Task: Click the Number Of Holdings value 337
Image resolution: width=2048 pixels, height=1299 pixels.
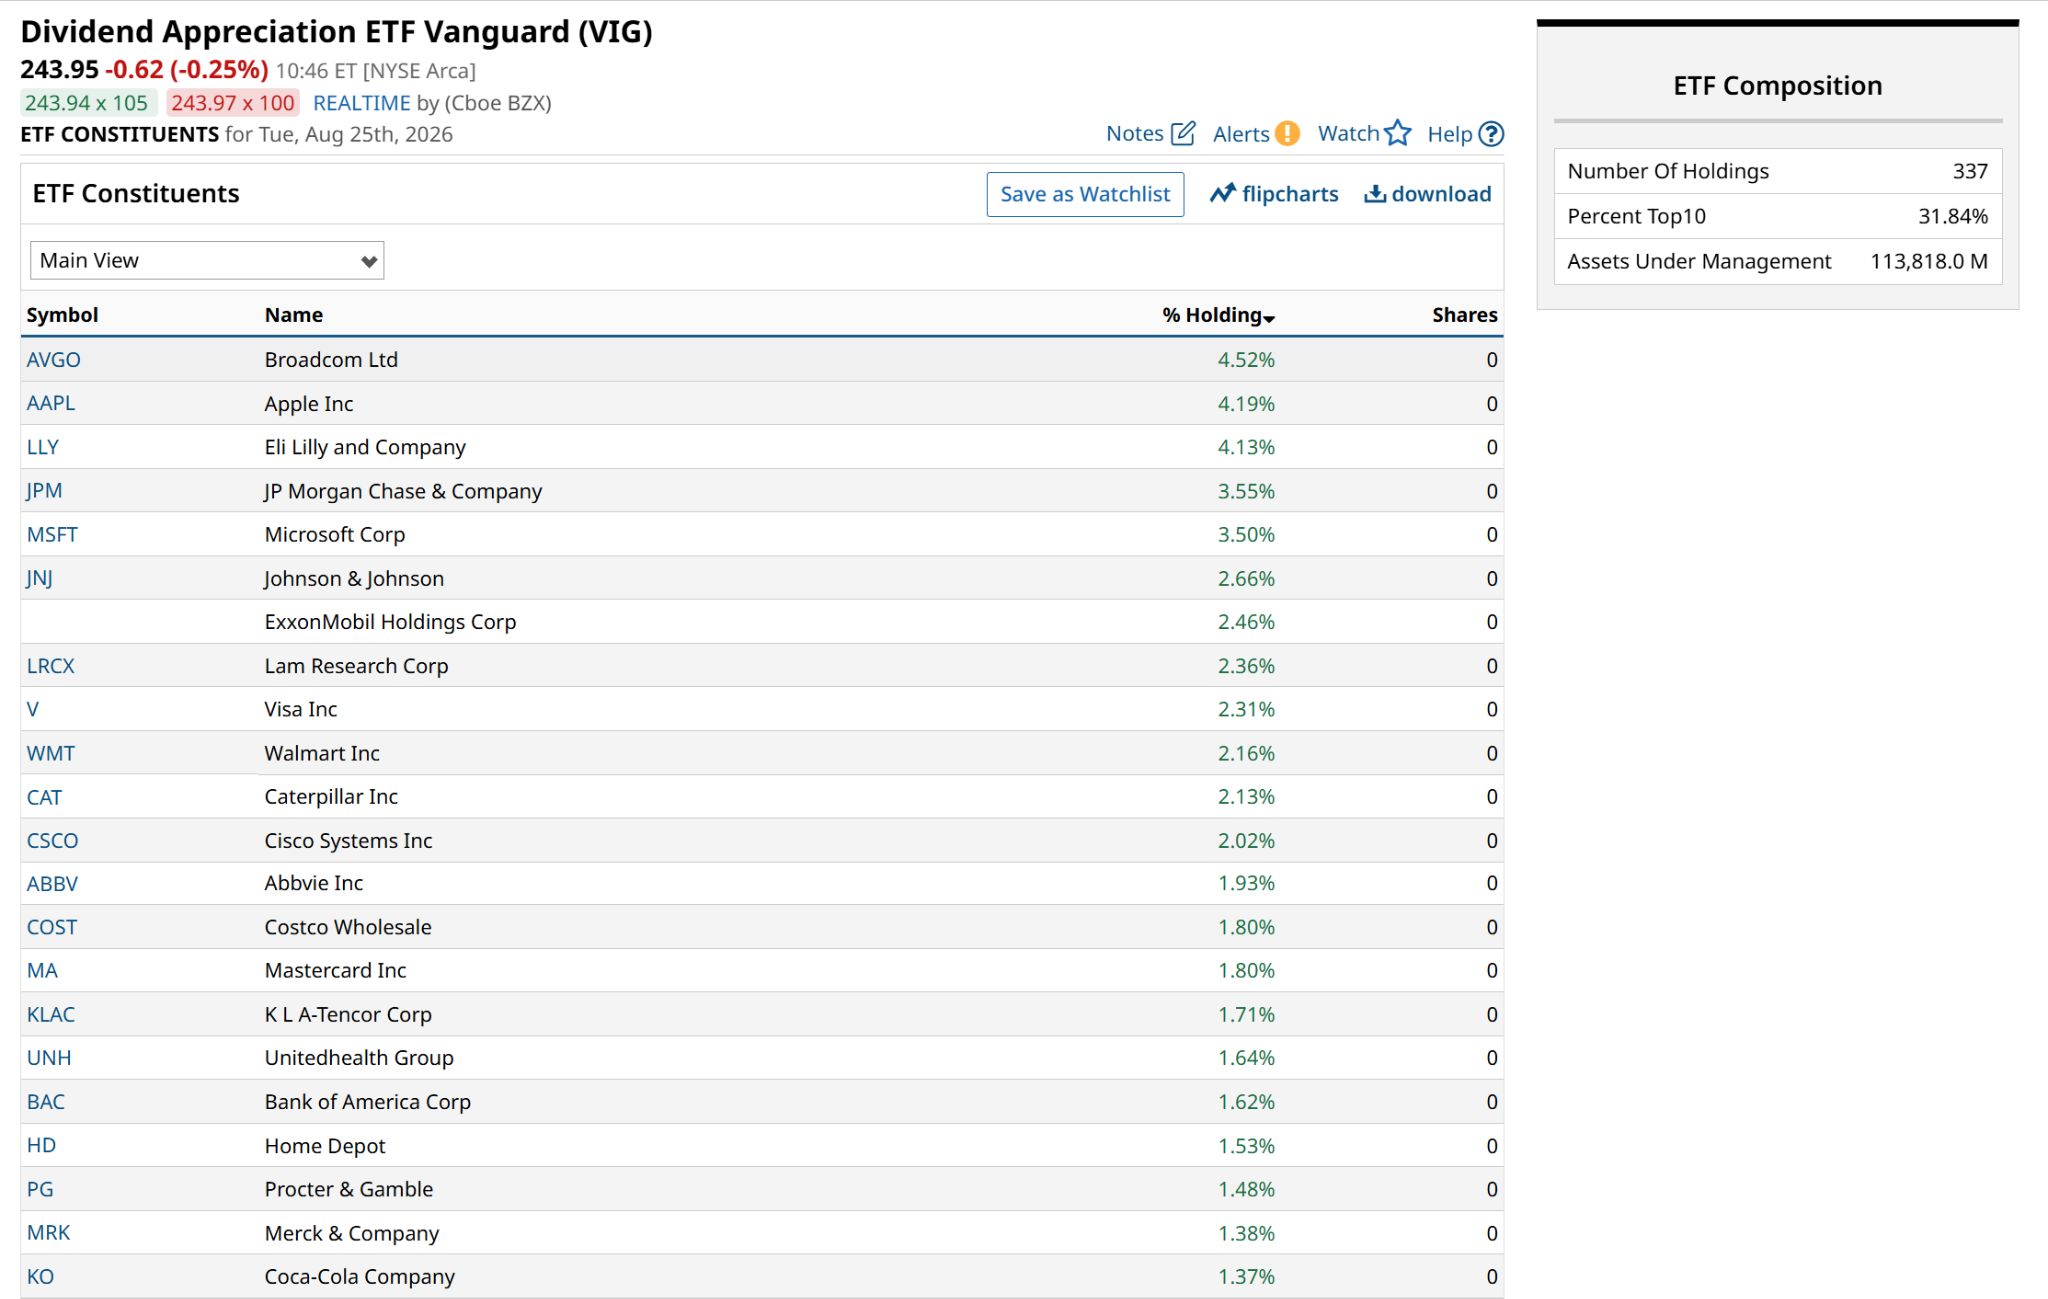Action: [1970, 171]
